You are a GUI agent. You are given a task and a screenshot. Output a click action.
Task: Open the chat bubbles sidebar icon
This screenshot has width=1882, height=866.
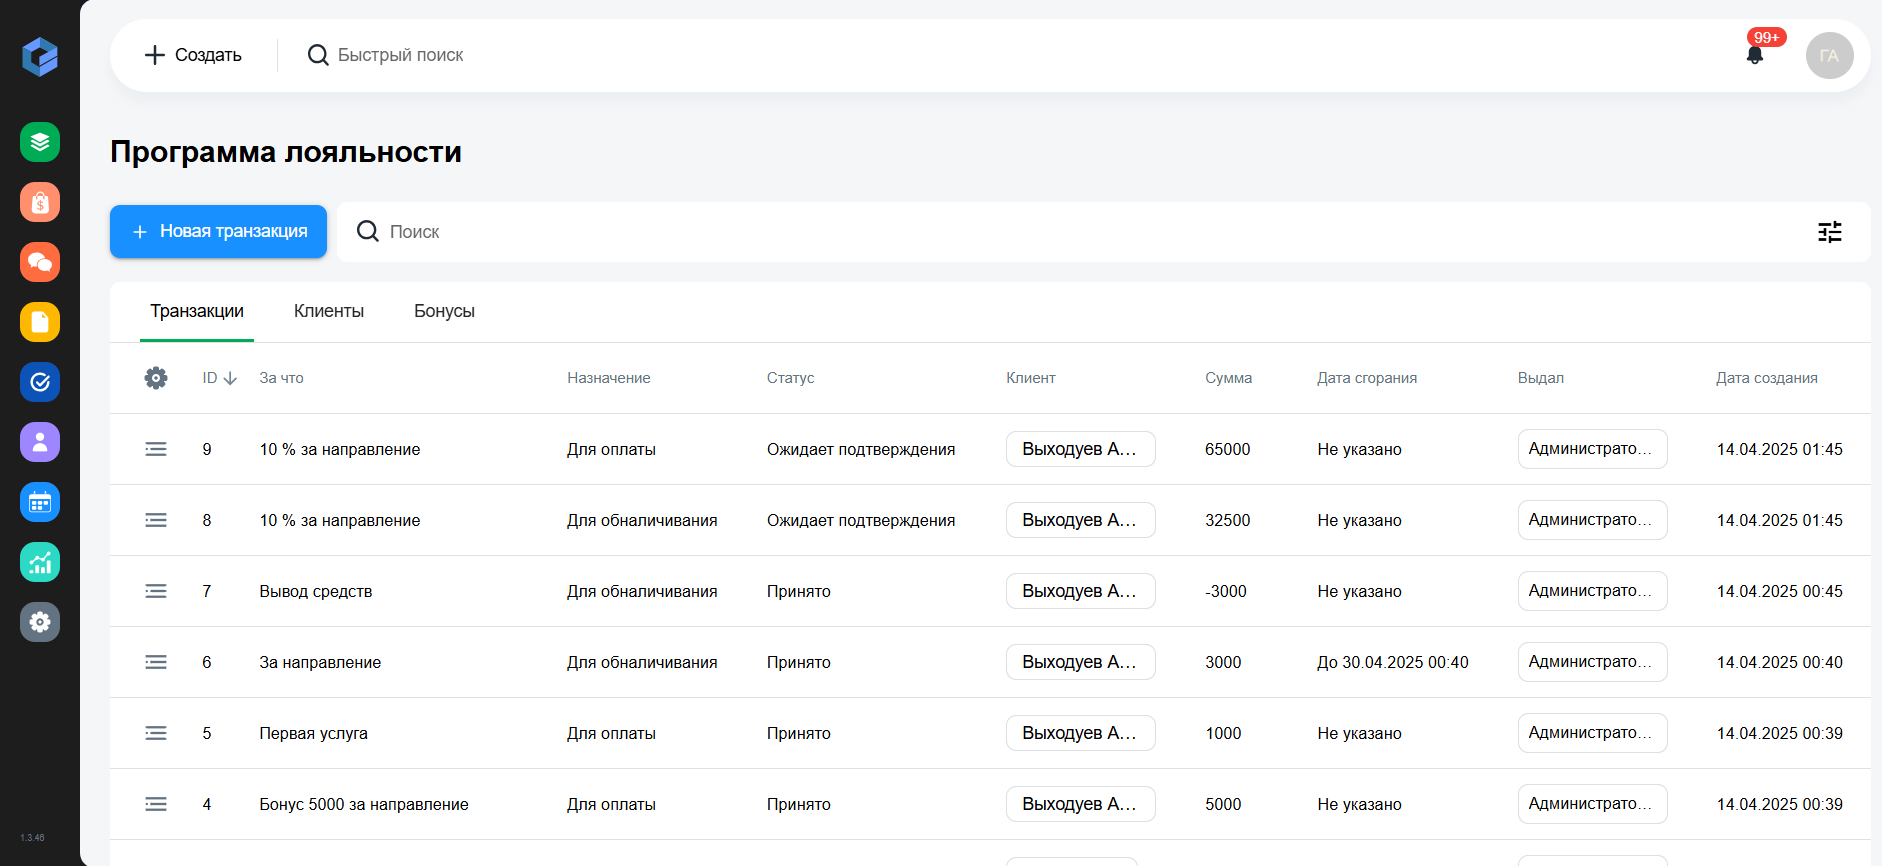coord(40,262)
